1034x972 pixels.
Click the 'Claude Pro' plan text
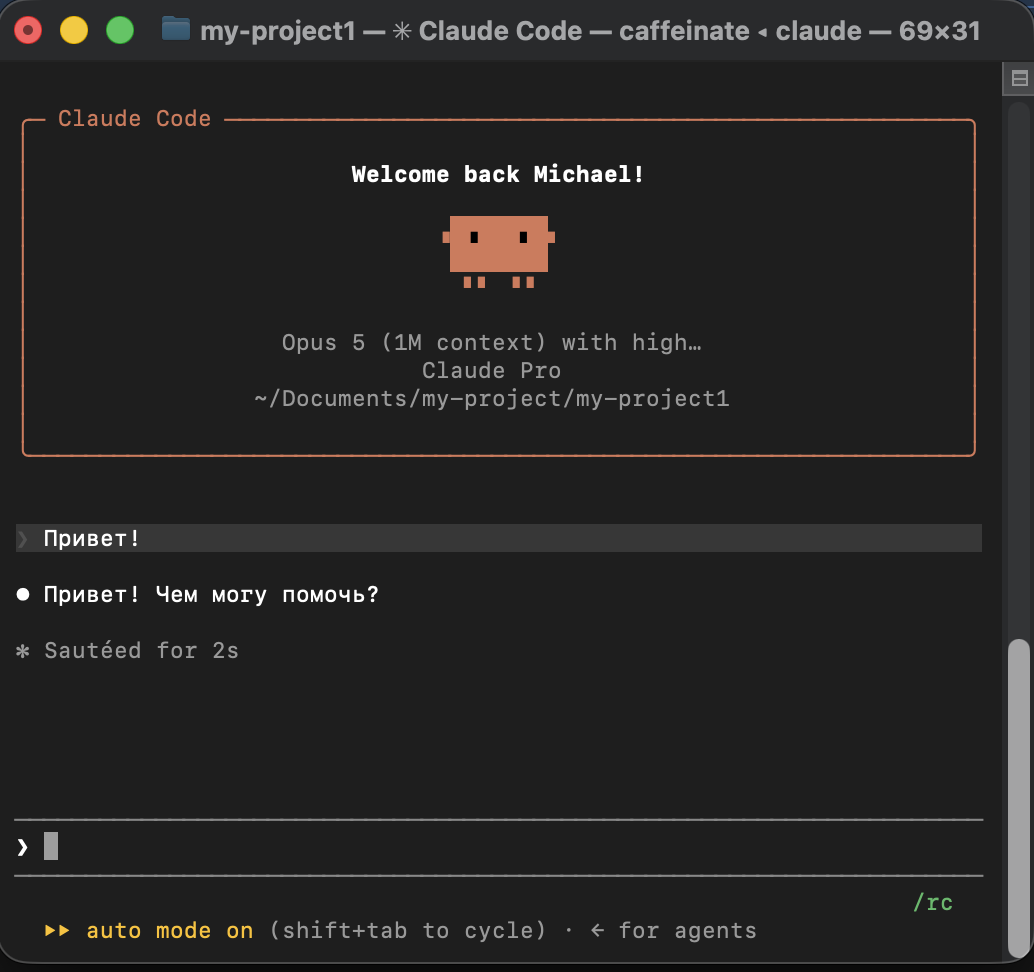coord(491,371)
